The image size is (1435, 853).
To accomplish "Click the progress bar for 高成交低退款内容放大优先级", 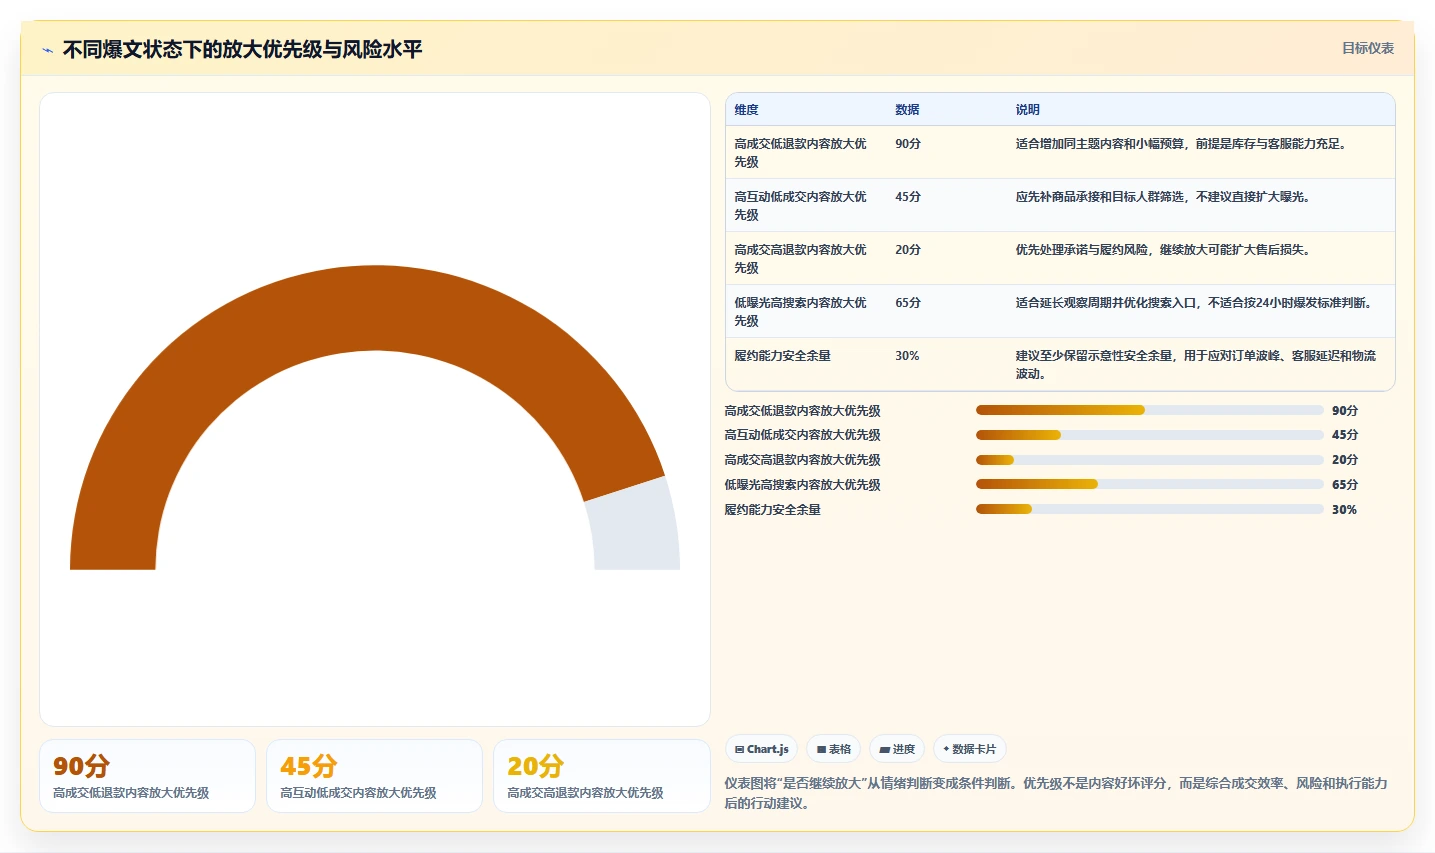I will (x=1149, y=410).
